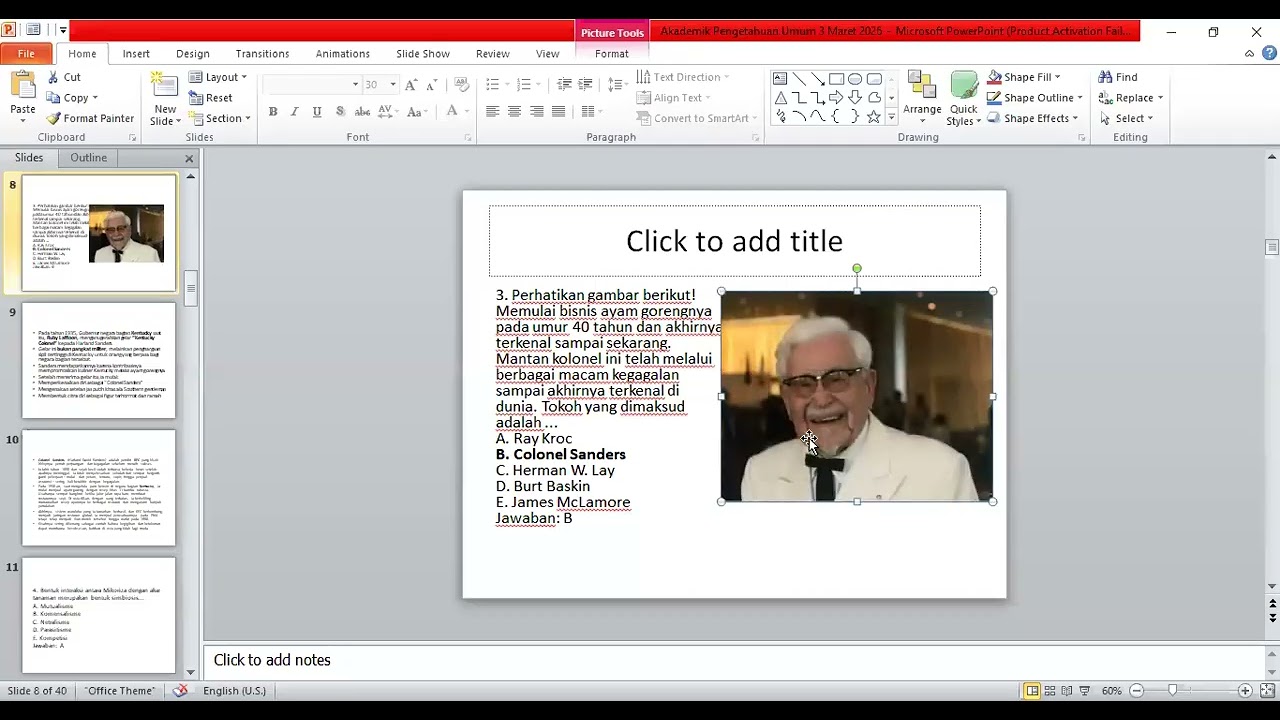Open the File backstage menu

coord(26,54)
